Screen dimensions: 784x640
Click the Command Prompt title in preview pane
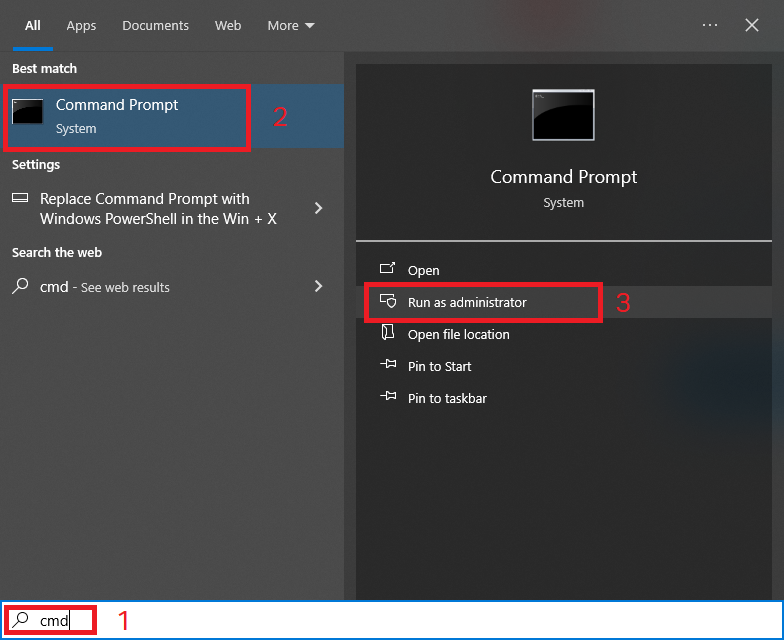564,177
